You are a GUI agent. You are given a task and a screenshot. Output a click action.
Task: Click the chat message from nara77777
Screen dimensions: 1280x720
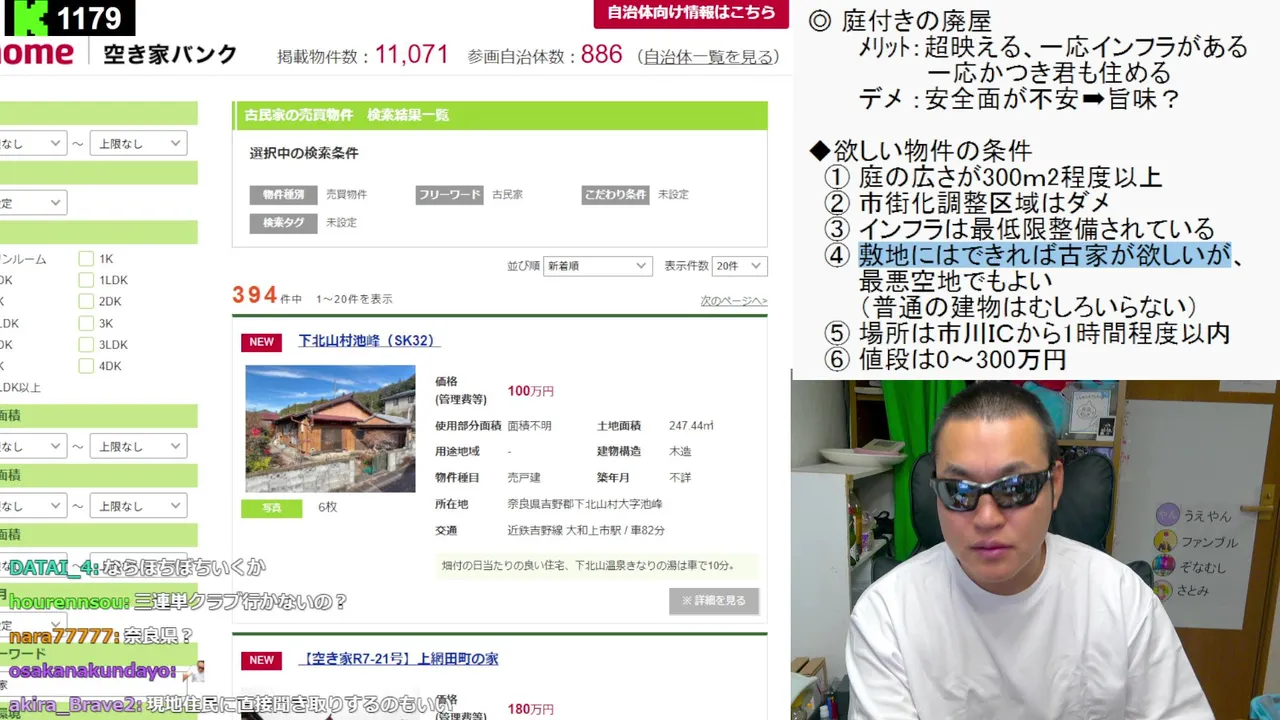point(101,636)
